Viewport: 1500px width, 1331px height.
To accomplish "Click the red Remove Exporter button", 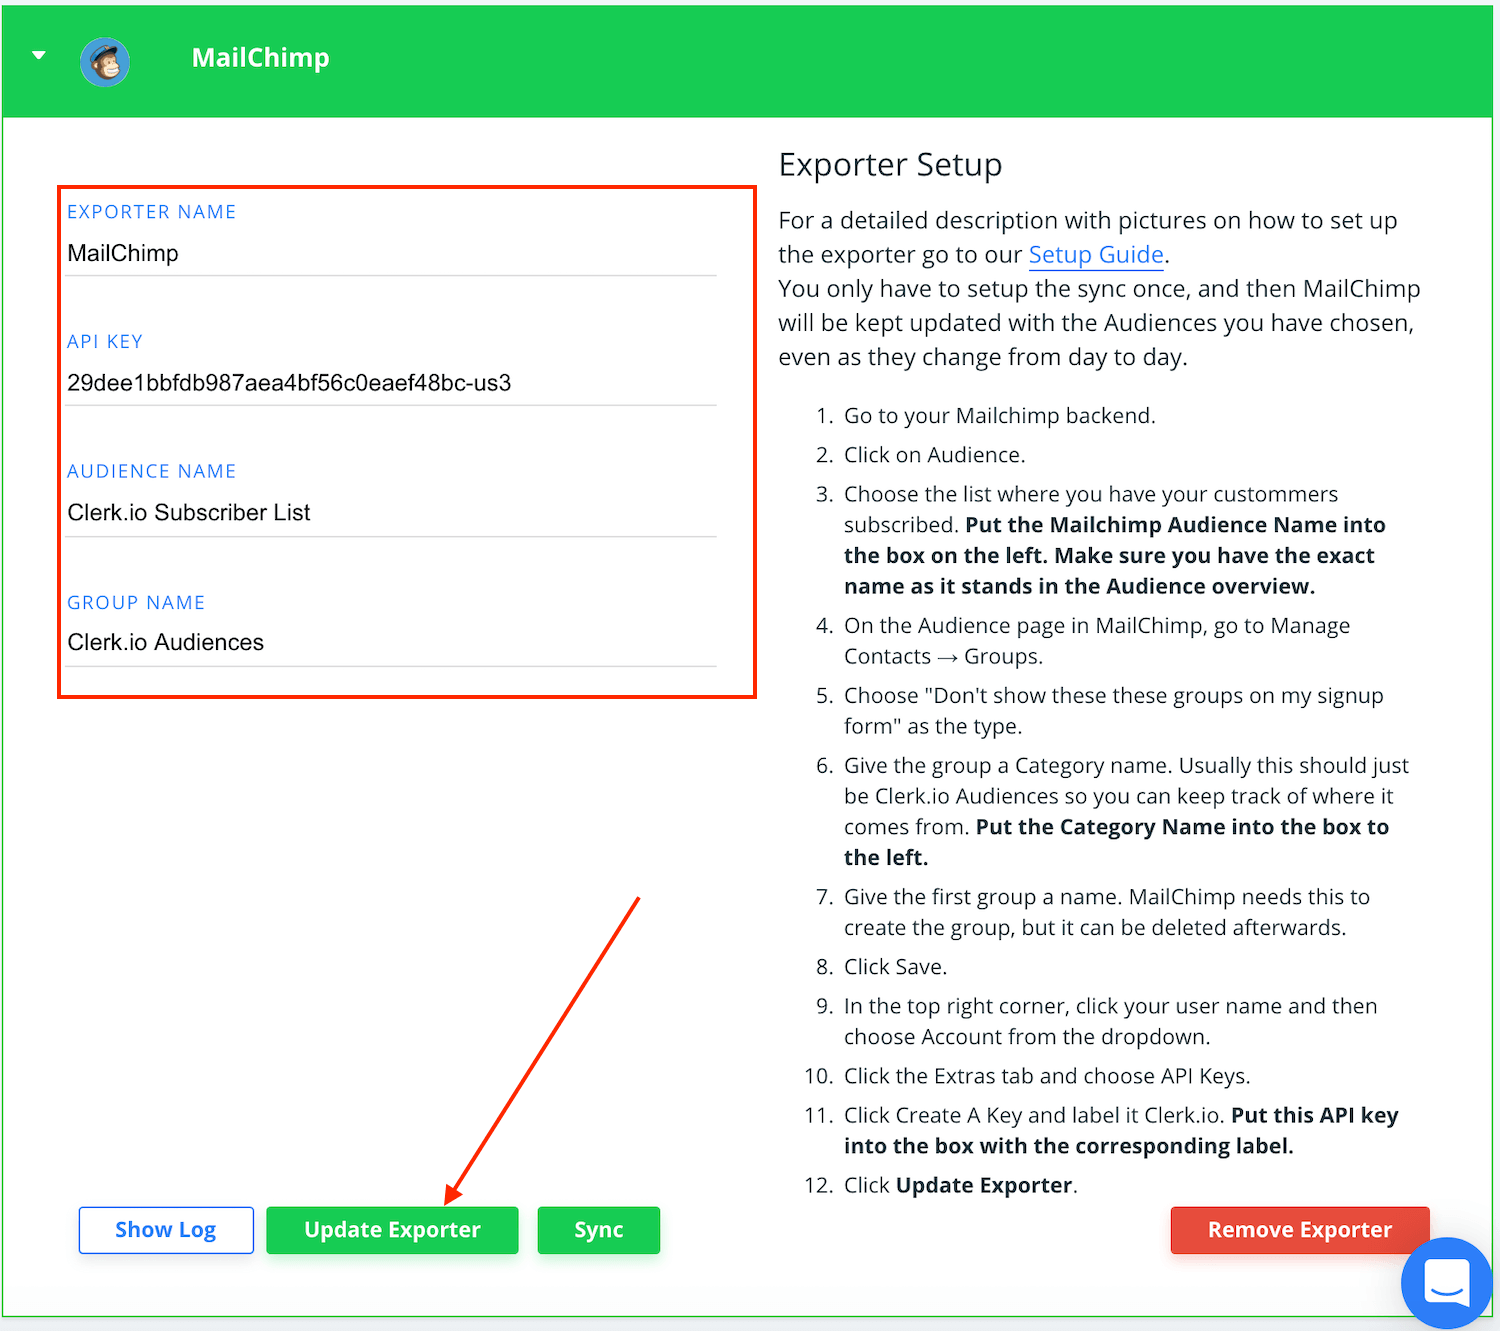I will (1299, 1230).
